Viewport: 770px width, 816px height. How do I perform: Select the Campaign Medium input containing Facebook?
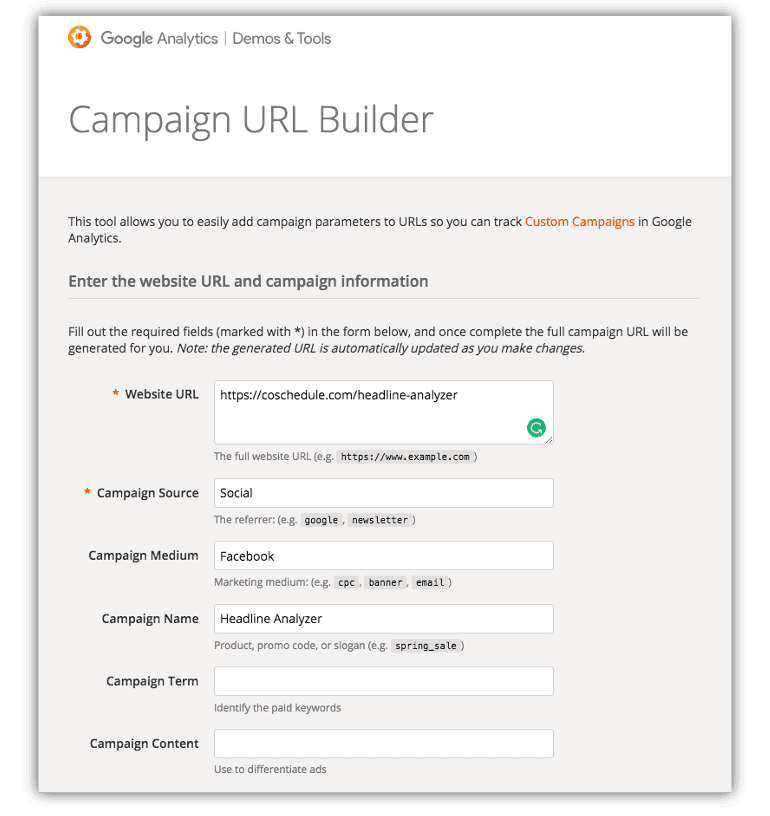[383, 556]
